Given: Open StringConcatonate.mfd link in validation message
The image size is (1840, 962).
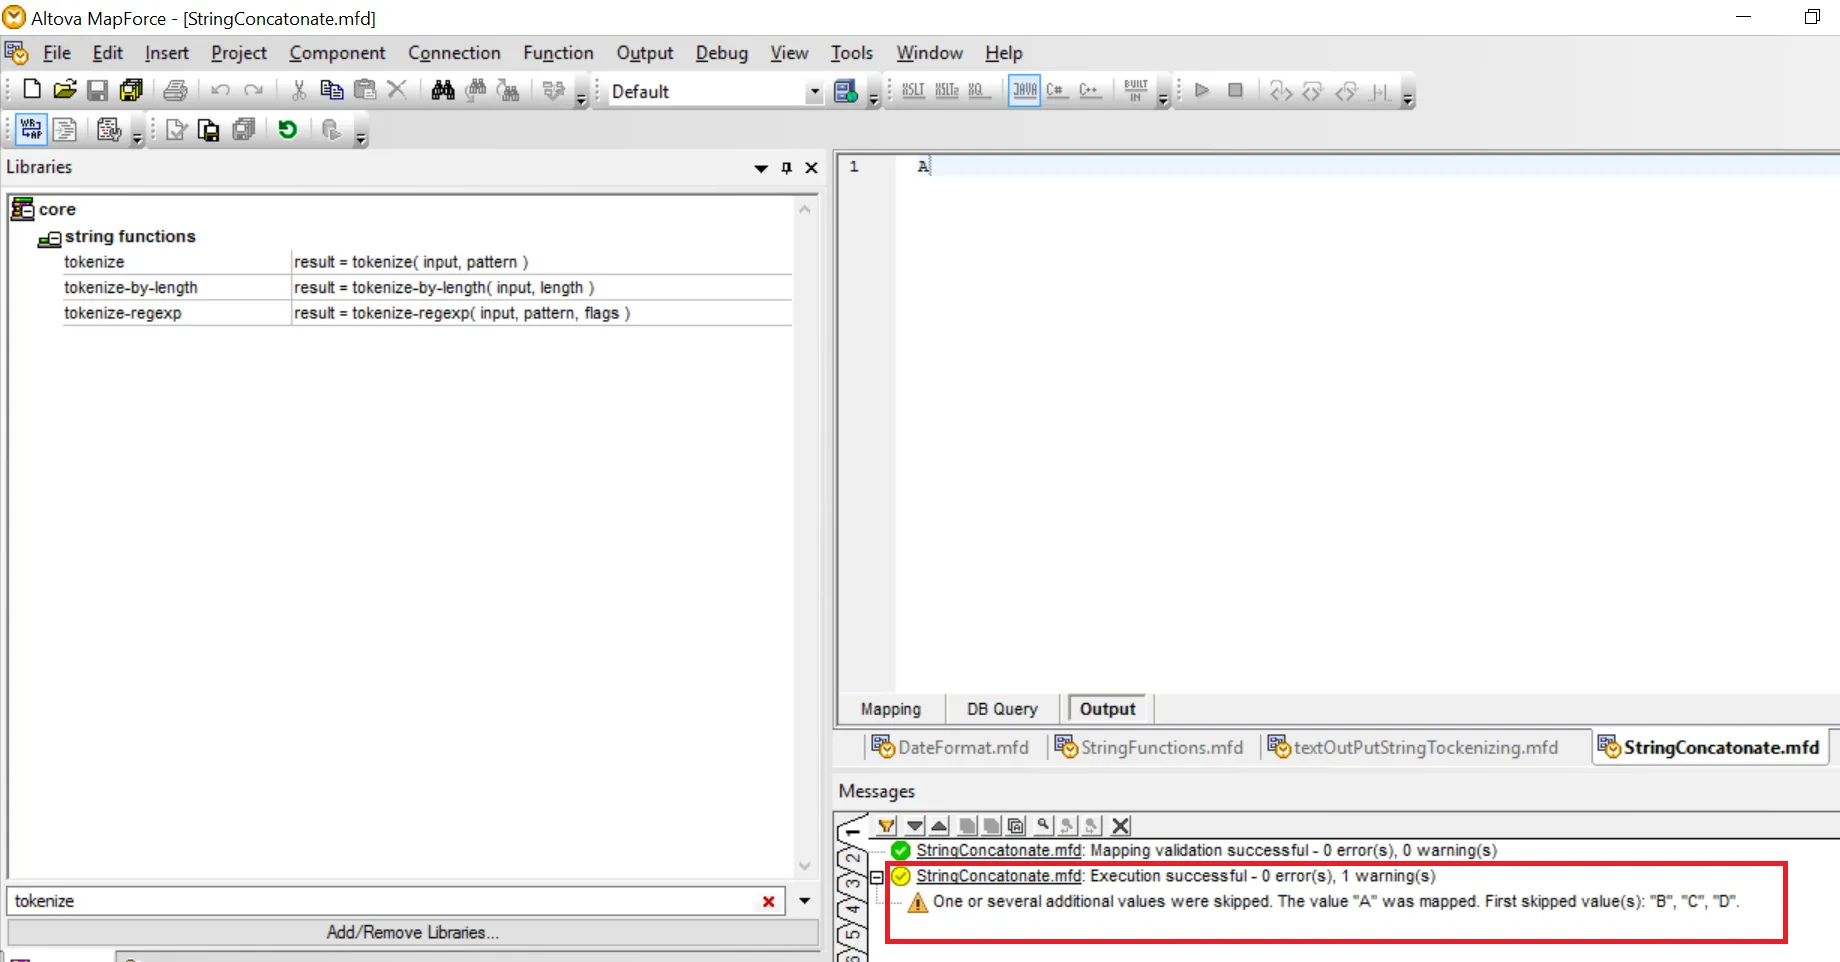Looking at the screenshot, I should tap(999, 850).
